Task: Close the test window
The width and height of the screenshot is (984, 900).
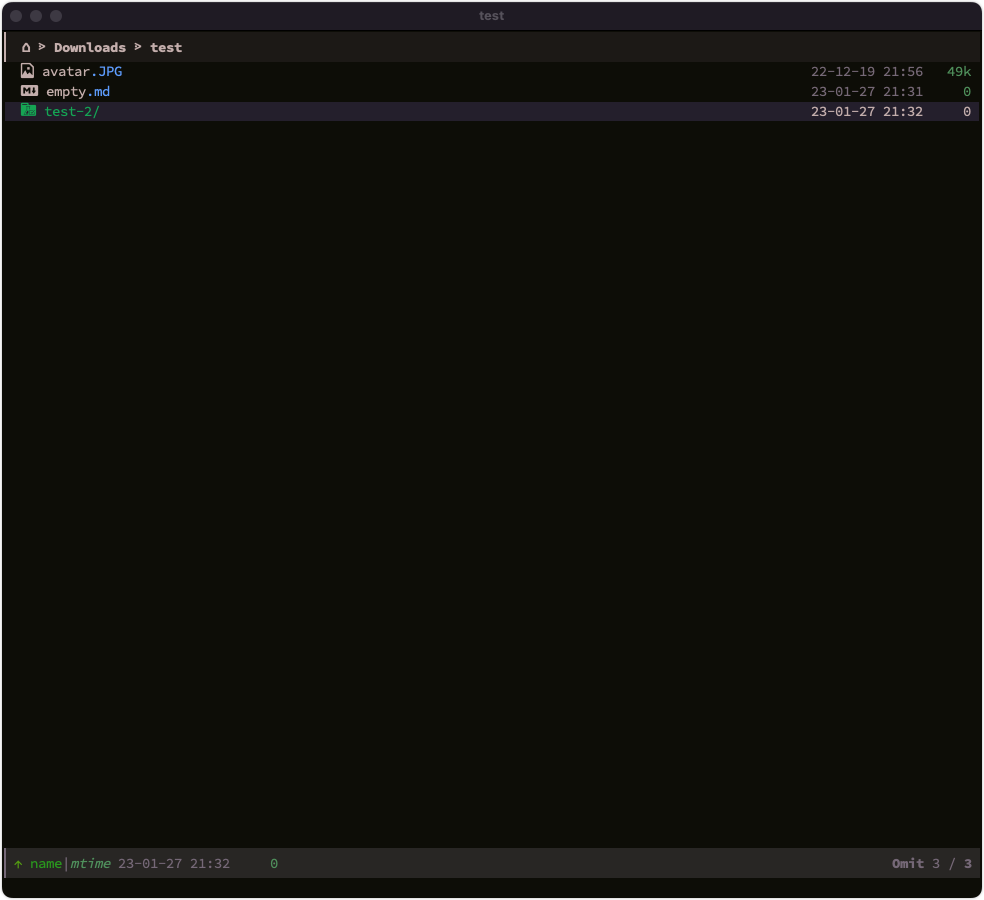Action: click(17, 16)
